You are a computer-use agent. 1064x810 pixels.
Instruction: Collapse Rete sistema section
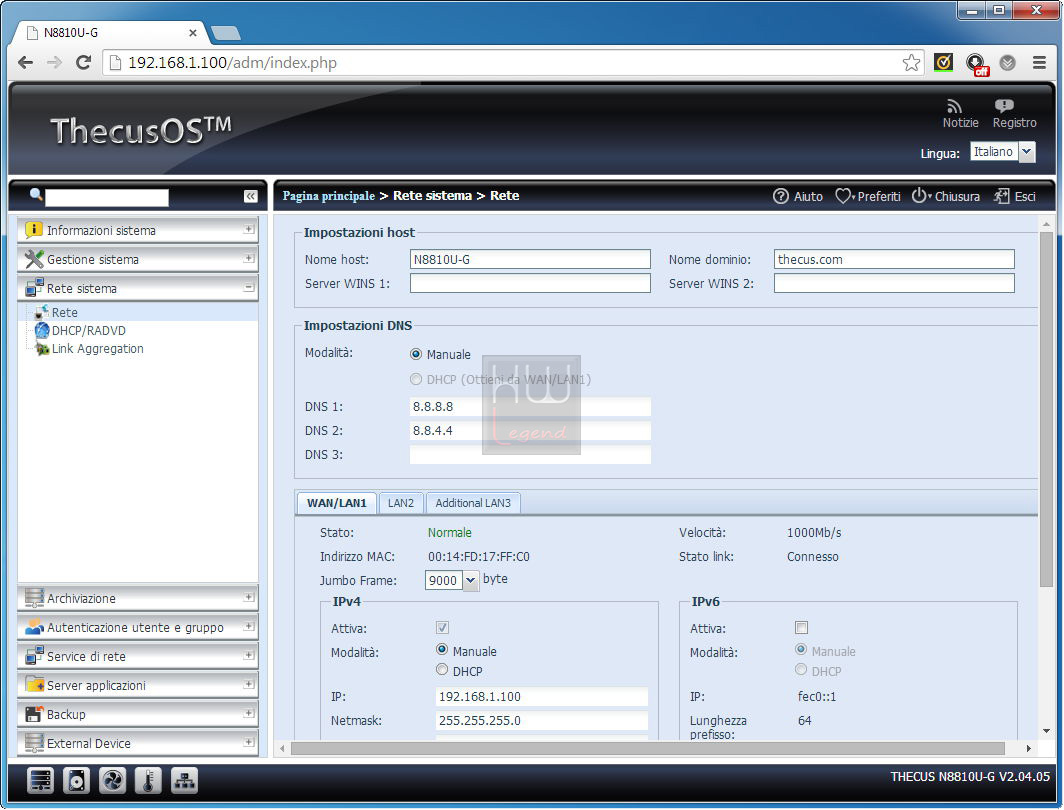[138, 288]
